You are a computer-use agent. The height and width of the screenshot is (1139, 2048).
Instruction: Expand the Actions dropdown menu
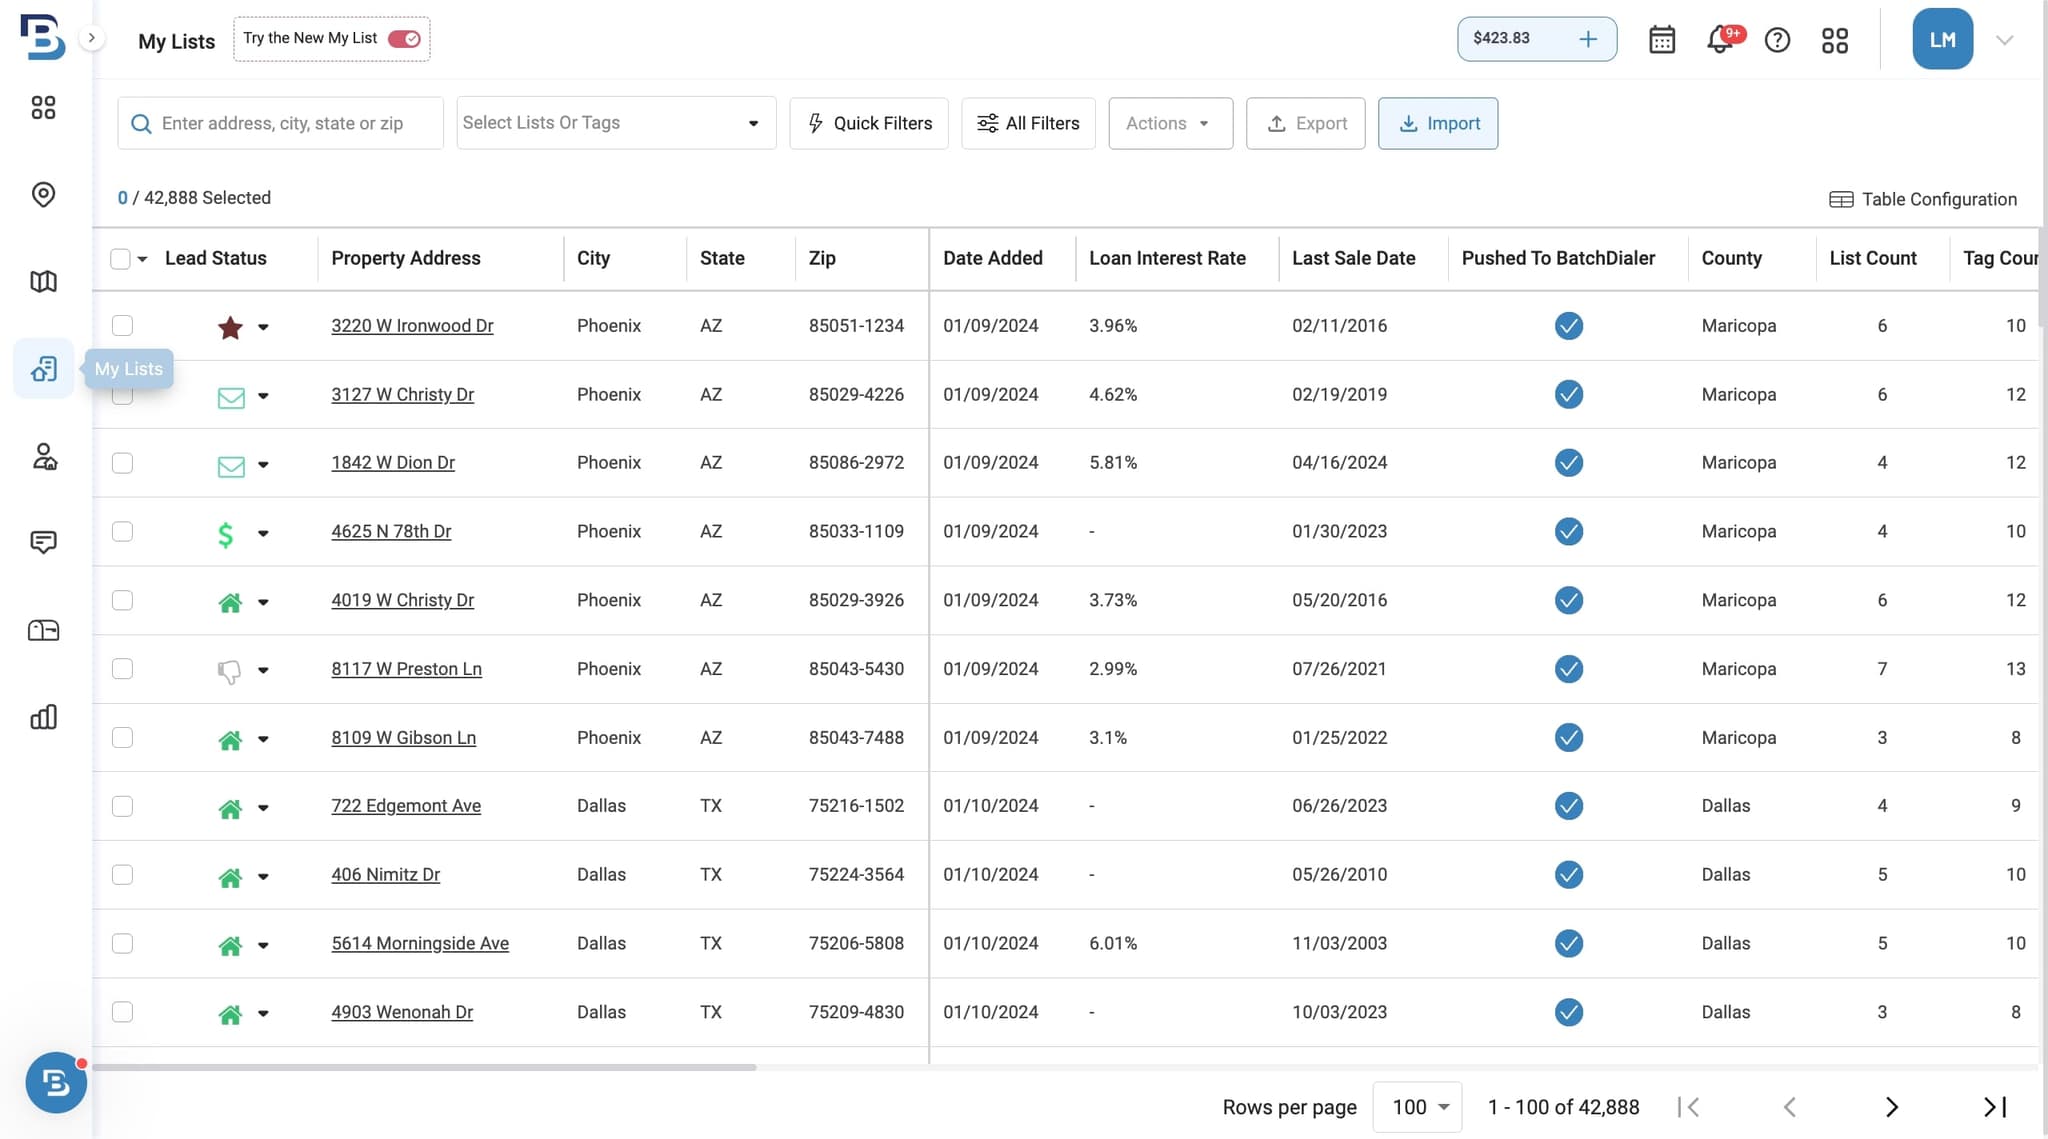tap(1169, 123)
